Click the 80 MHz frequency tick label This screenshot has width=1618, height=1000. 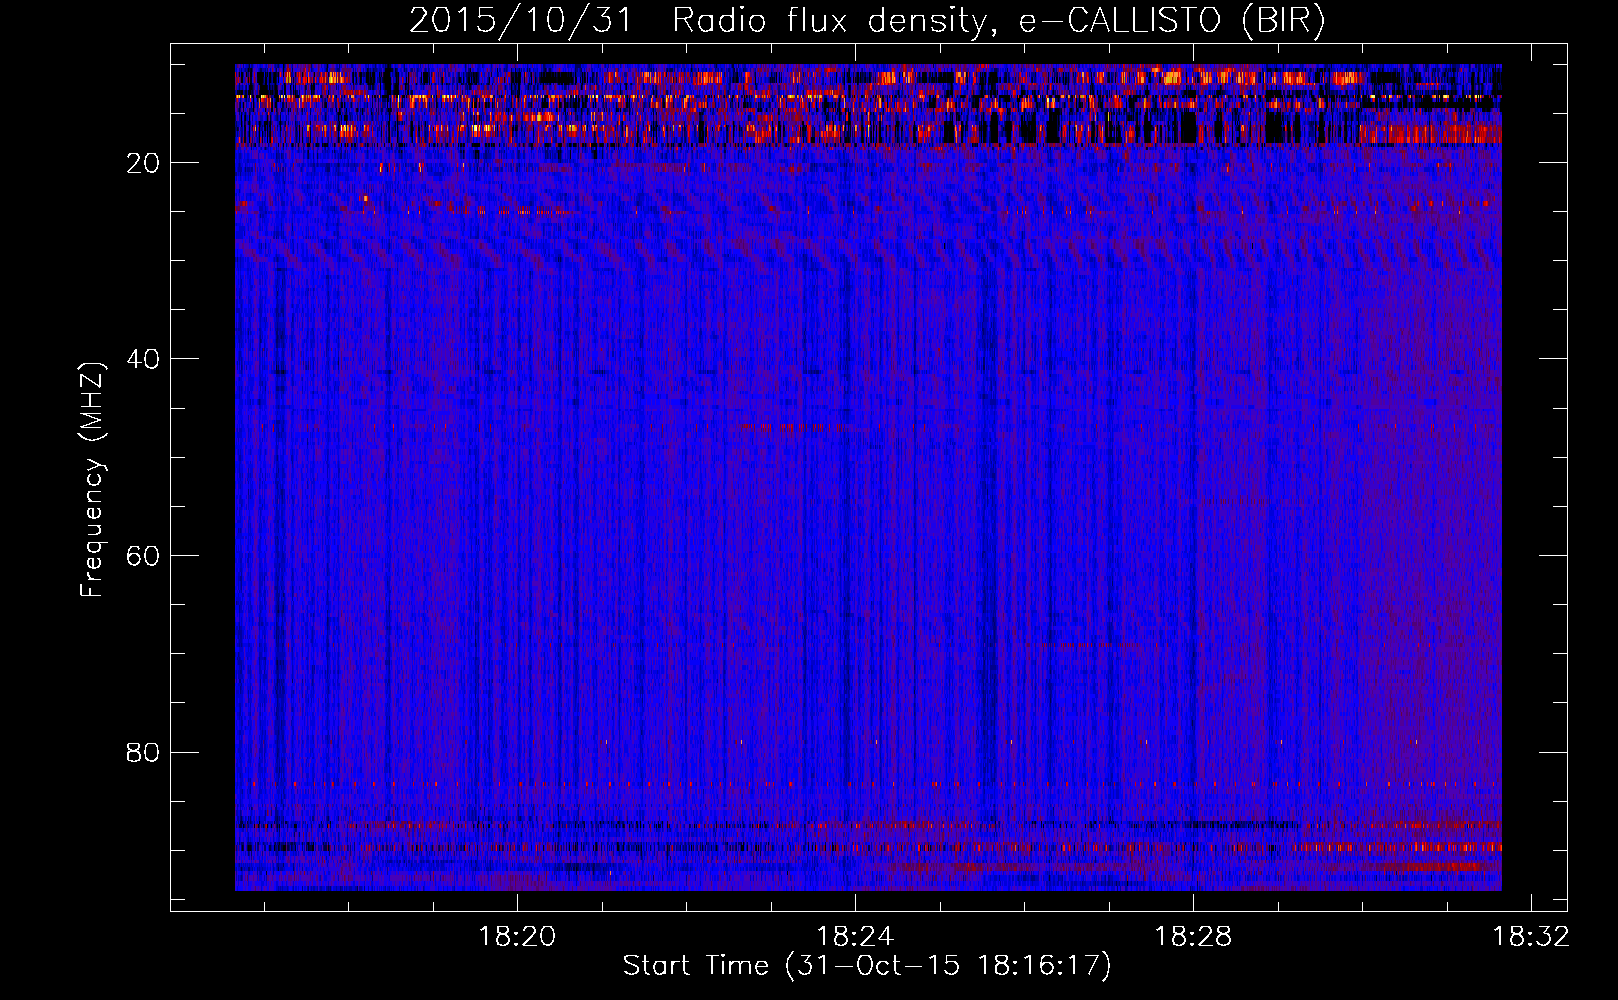pos(144,752)
